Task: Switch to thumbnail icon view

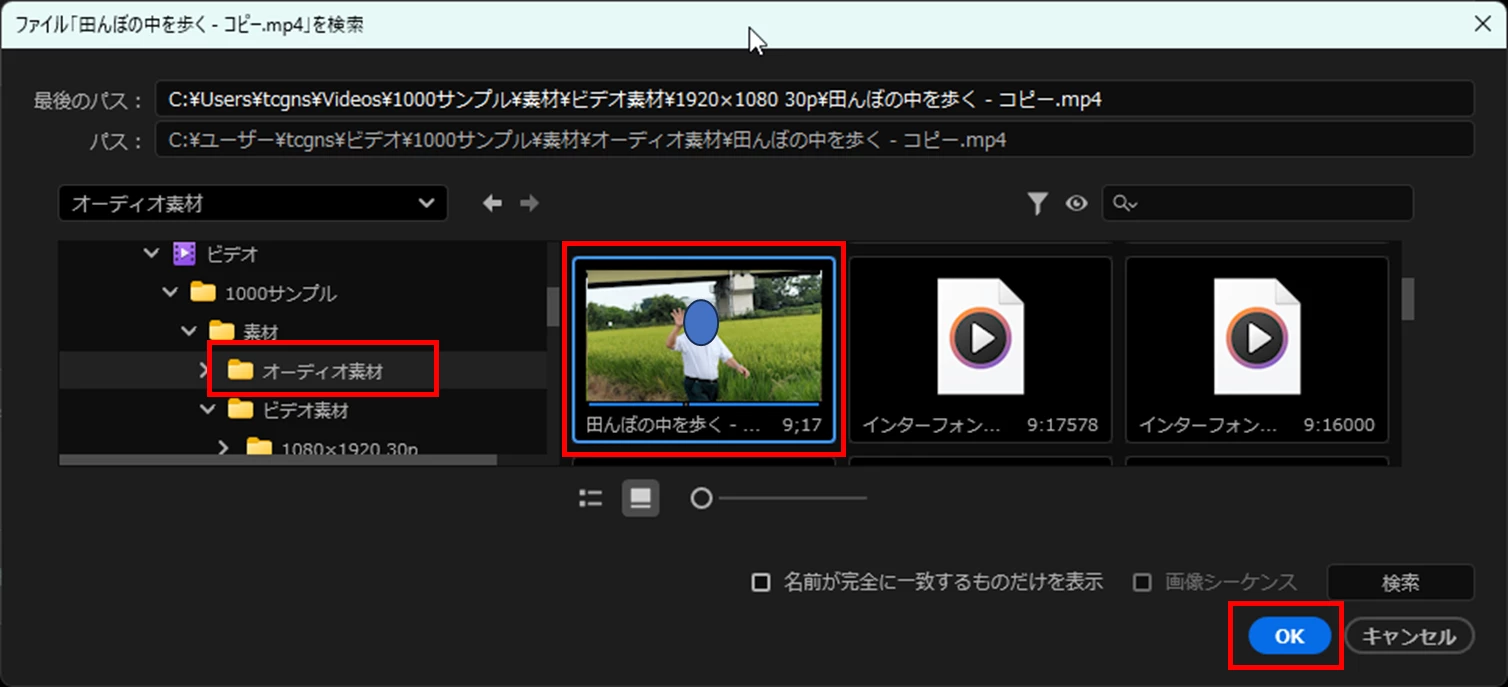Action: pos(641,498)
